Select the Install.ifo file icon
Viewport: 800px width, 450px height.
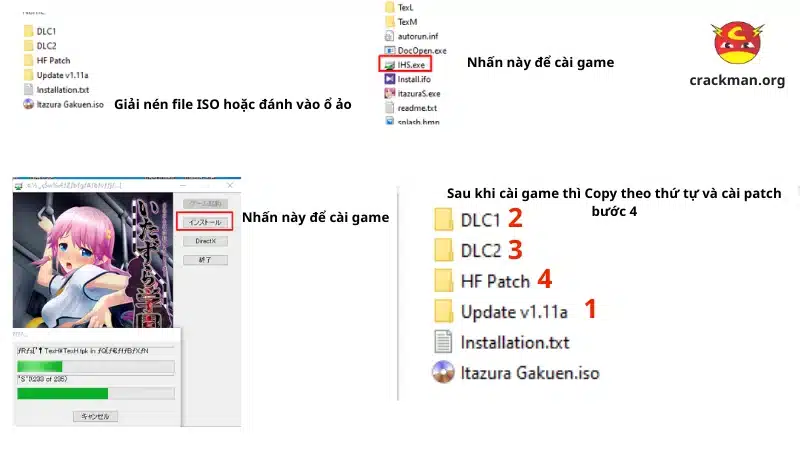[x=390, y=79]
